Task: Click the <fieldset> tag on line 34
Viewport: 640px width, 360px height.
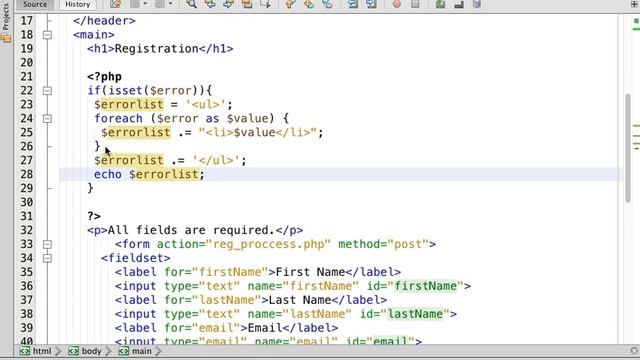Action: 136,258
